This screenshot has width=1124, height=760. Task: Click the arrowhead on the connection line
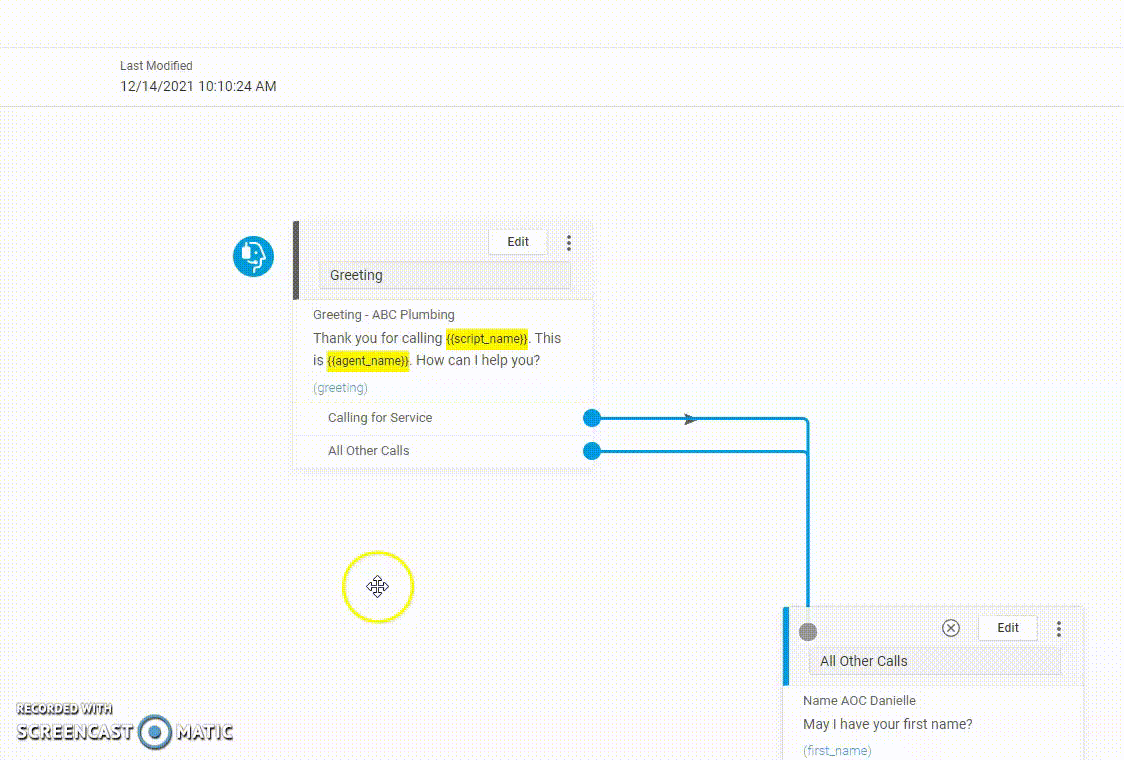690,419
